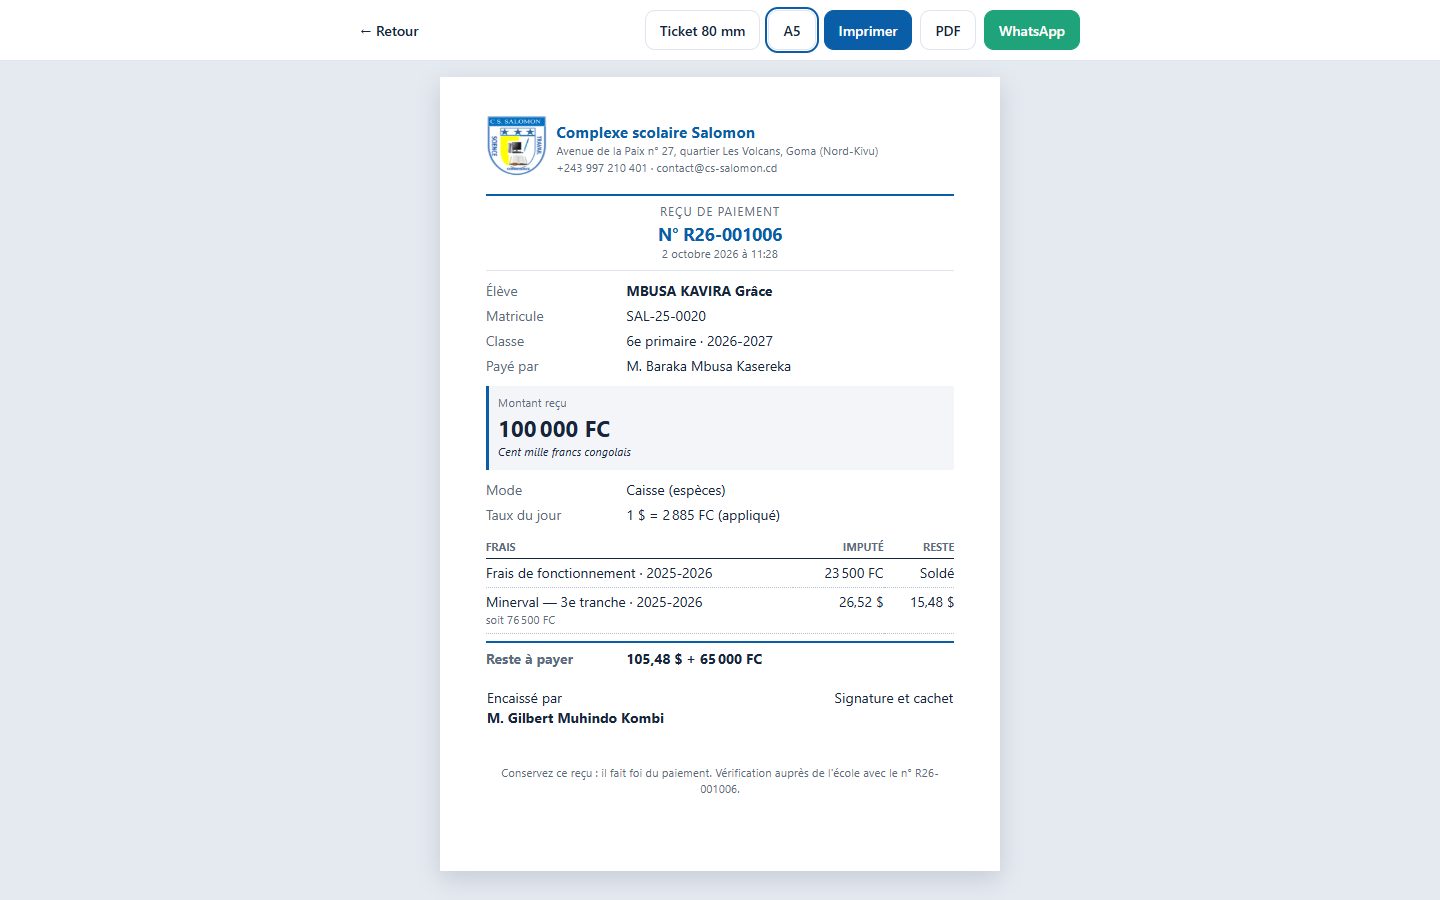Click the Frais de fonctionnement row
This screenshot has width=1440, height=900.
coord(720,573)
